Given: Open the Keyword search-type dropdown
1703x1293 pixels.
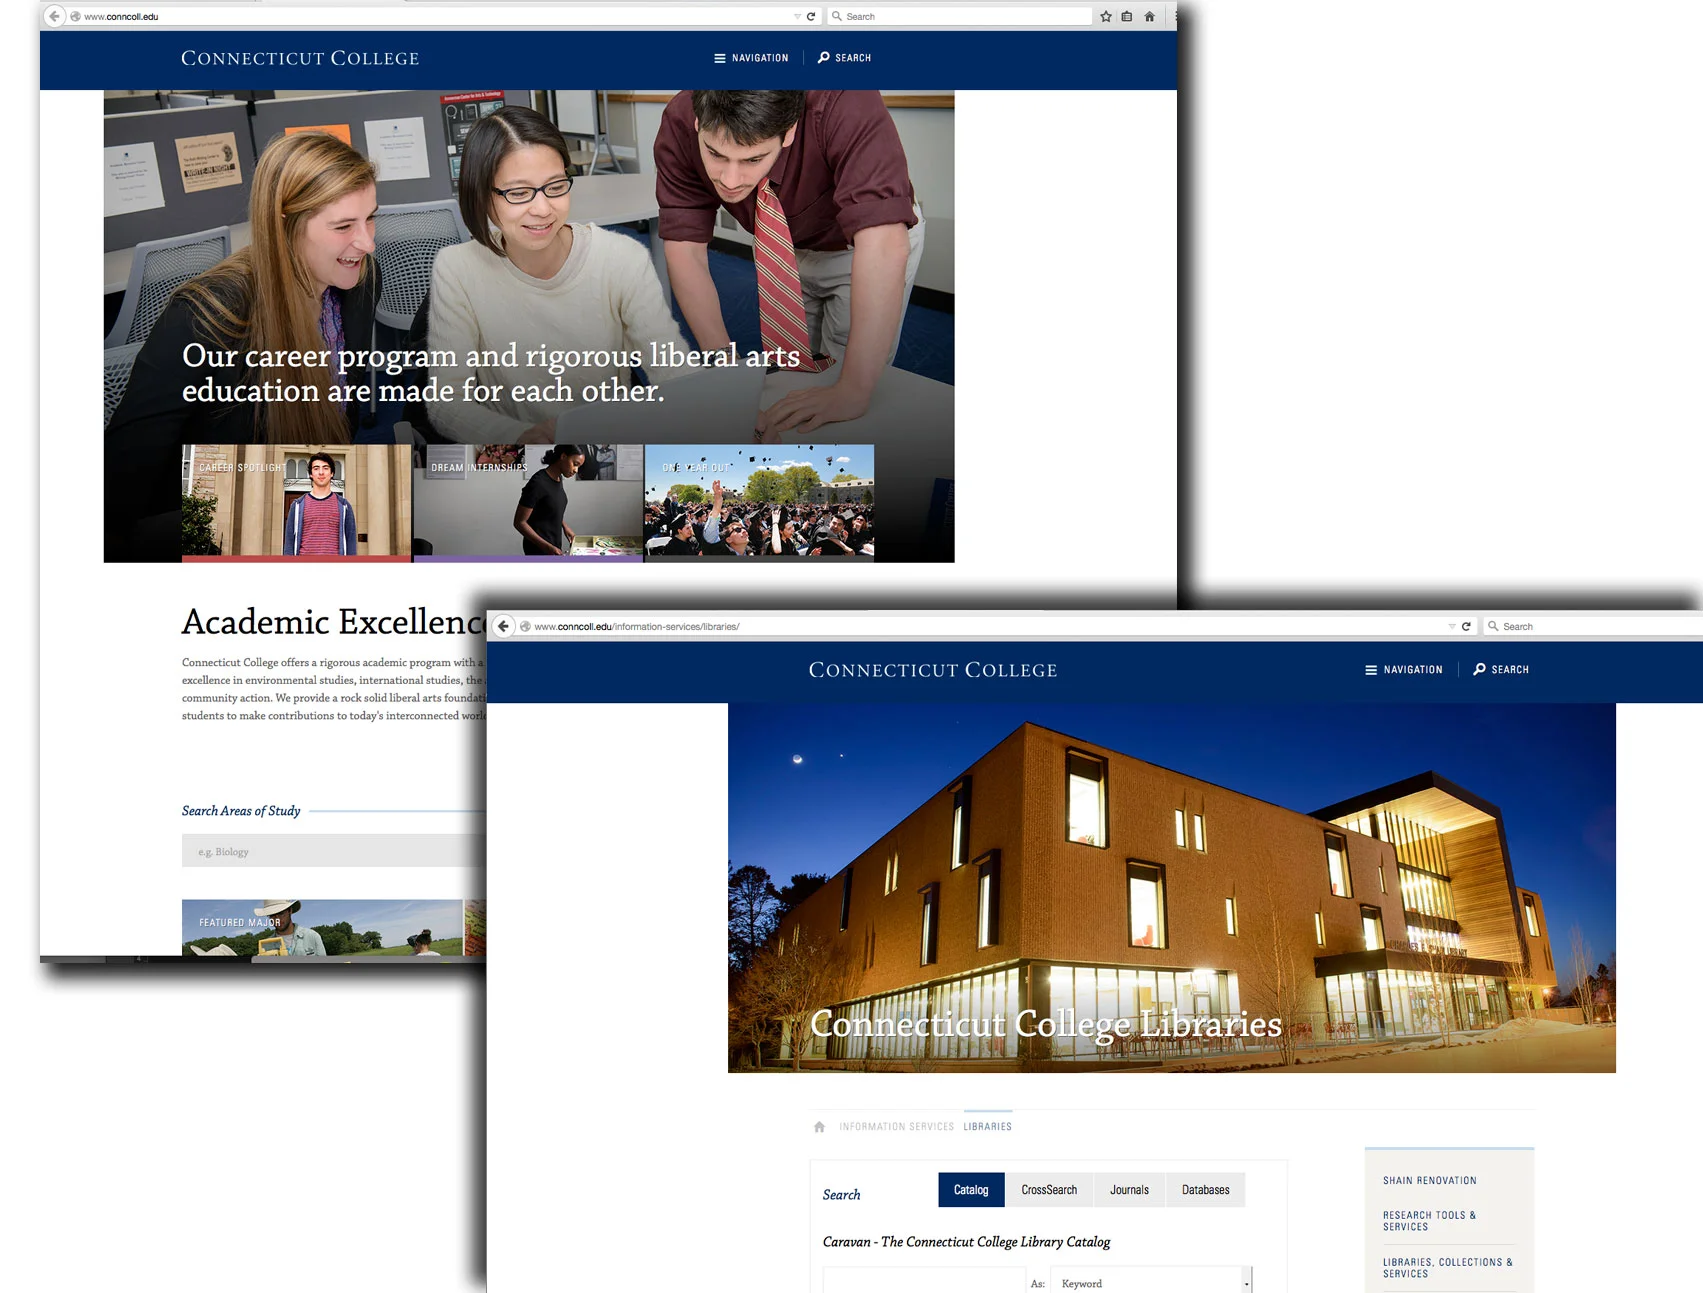Looking at the screenshot, I should pos(1151,1282).
